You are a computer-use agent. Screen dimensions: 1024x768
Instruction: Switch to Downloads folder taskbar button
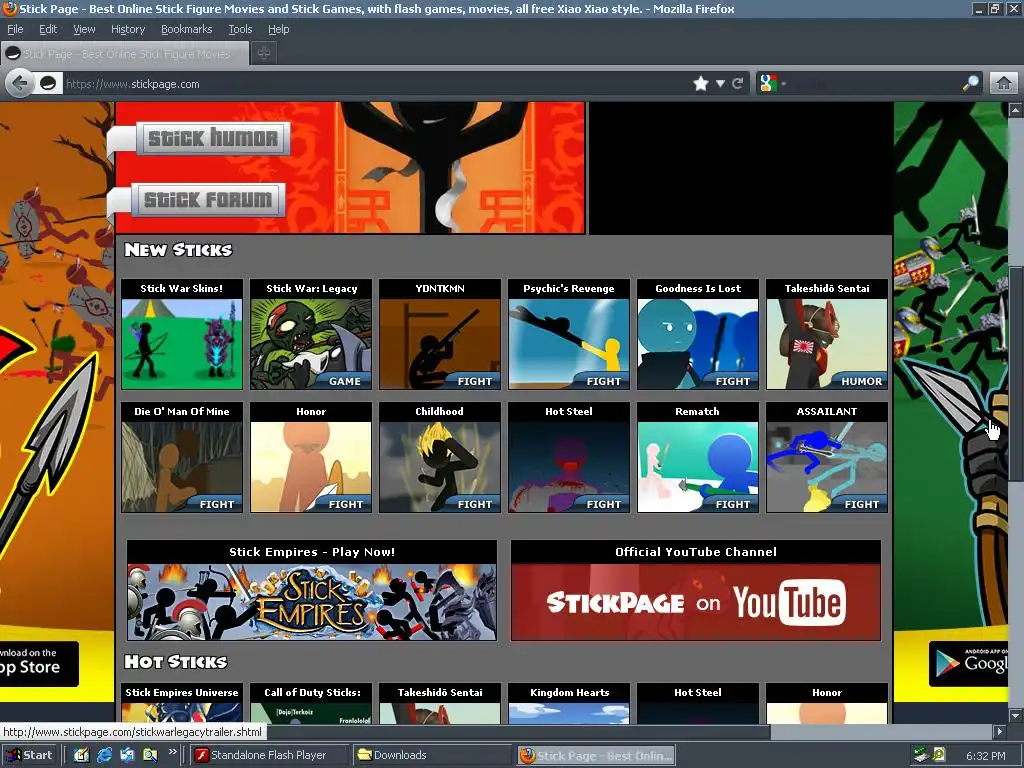433,755
